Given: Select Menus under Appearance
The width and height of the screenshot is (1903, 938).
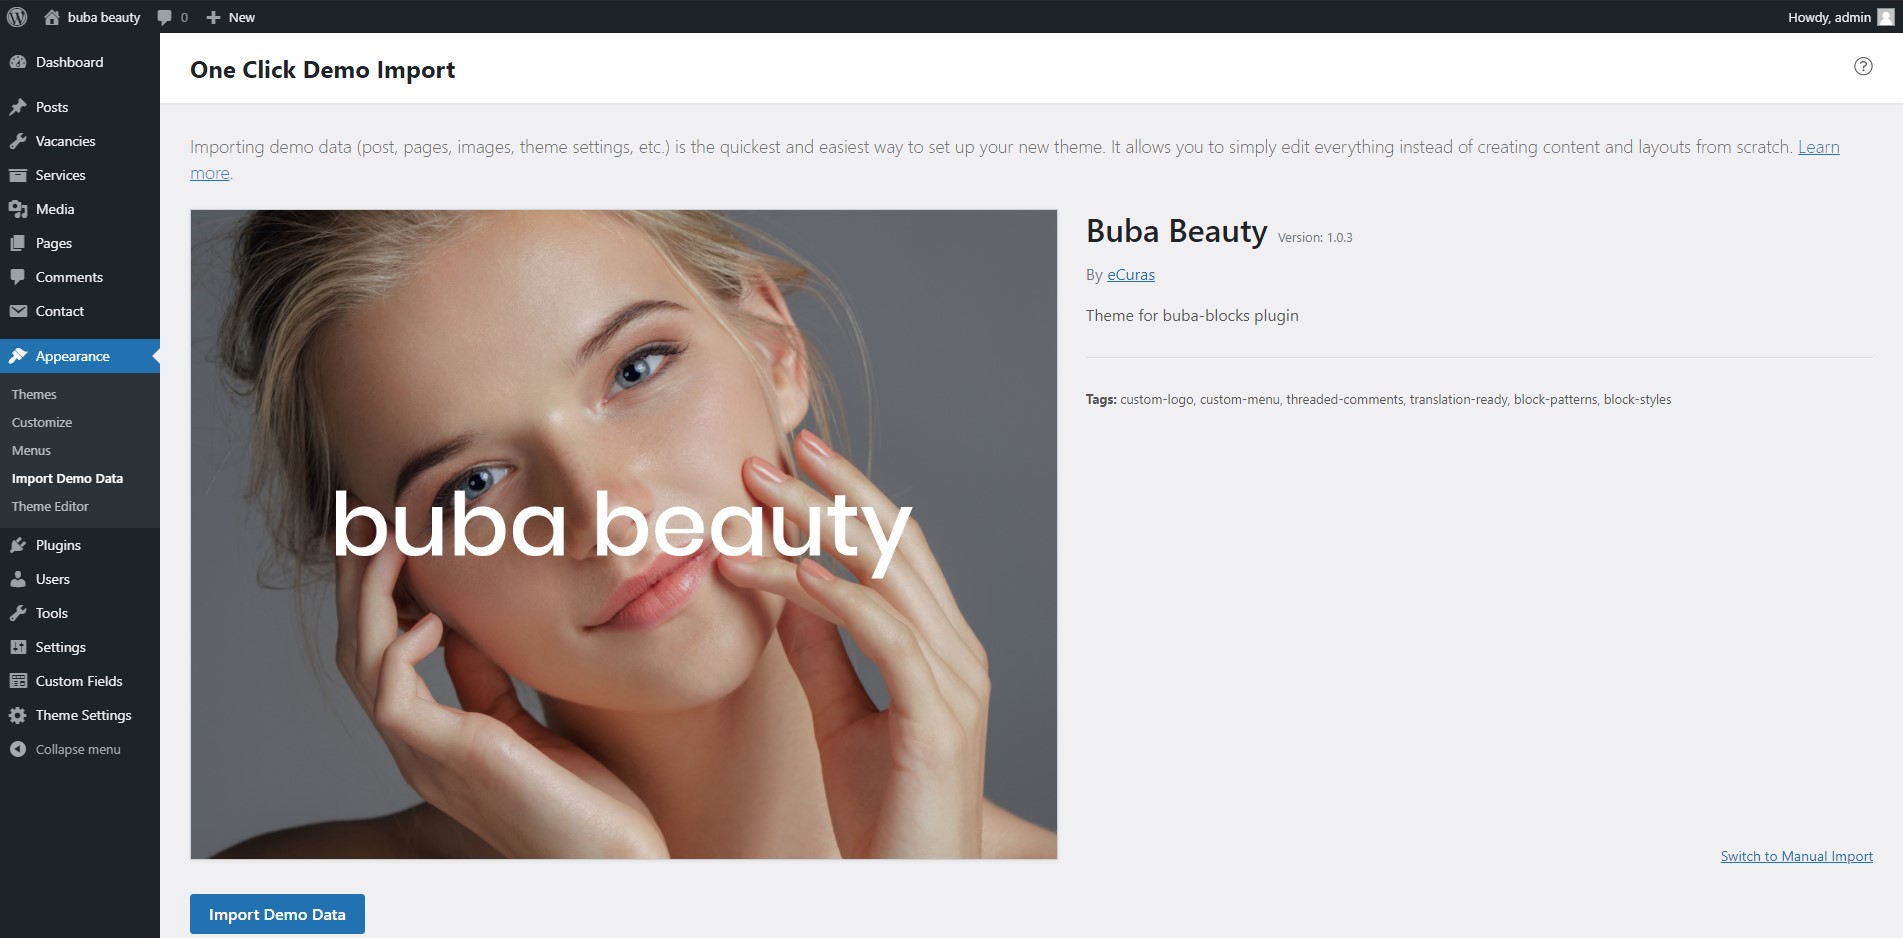Looking at the screenshot, I should click(31, 450).
